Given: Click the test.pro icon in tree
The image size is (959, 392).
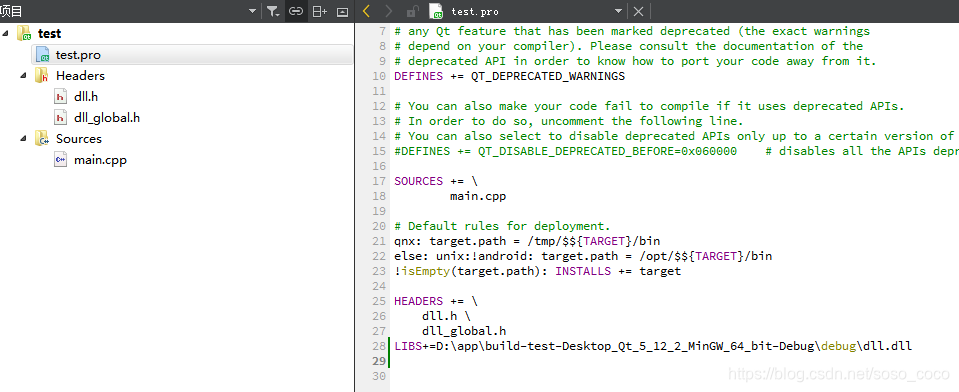Looking at the screenshot, I should coord(42,54).
